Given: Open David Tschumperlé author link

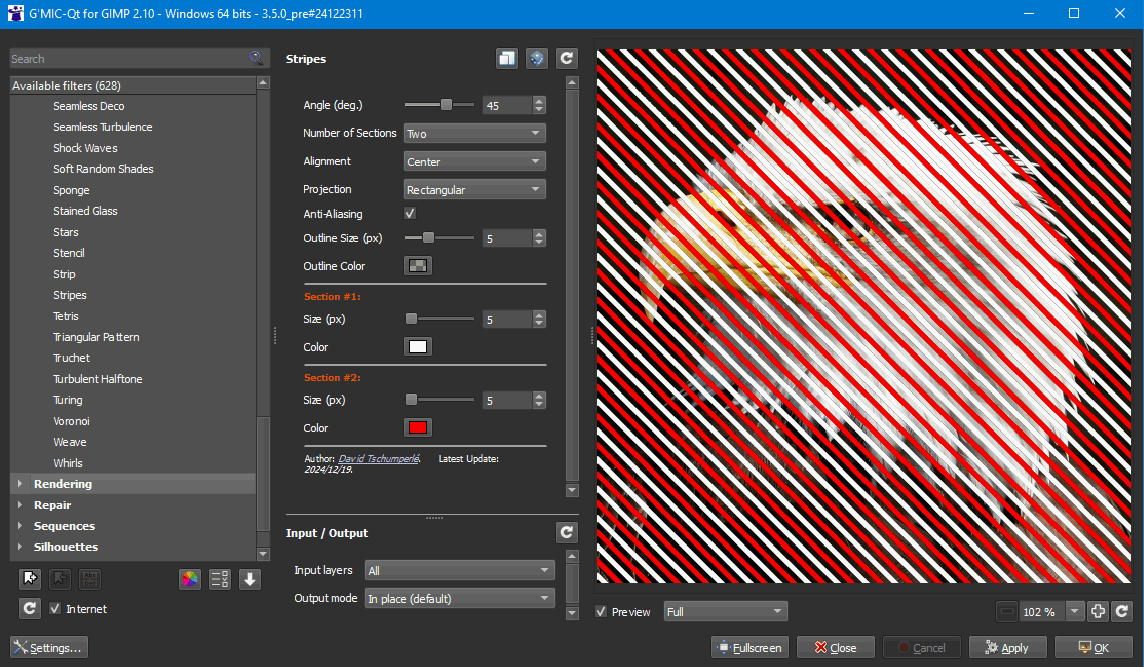Looking at the screenshot, I should (x=379, y=459).
